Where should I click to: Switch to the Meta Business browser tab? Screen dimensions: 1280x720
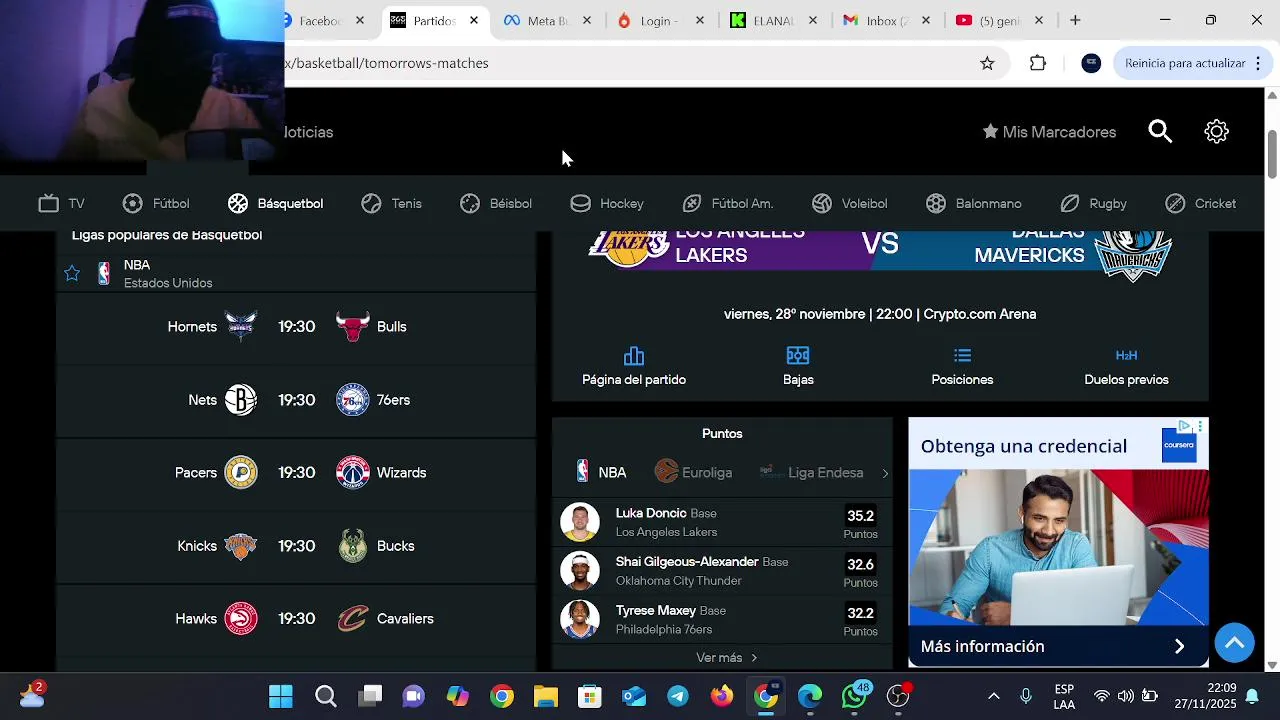pos(547,20)
